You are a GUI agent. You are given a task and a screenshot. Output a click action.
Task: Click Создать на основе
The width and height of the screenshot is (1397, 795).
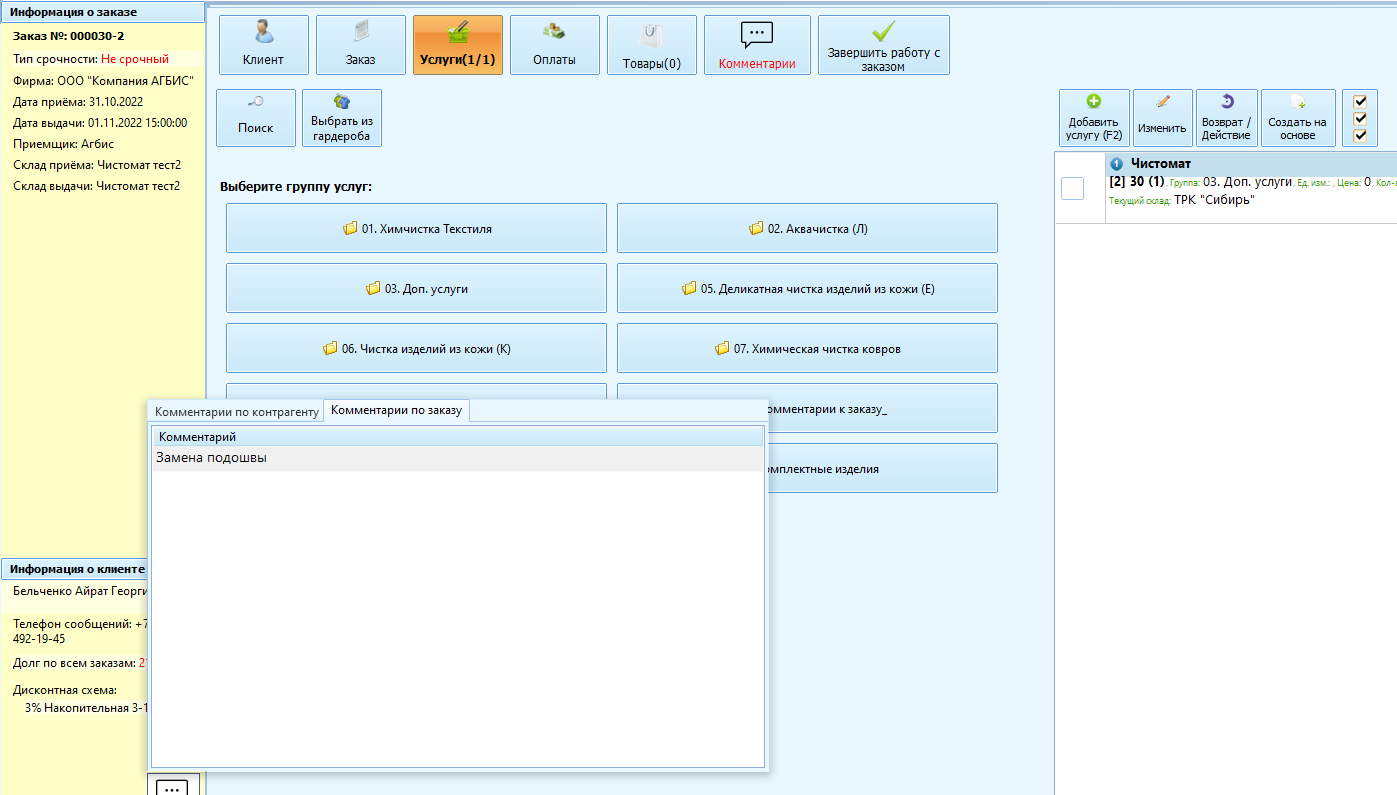pos(1297,117)
